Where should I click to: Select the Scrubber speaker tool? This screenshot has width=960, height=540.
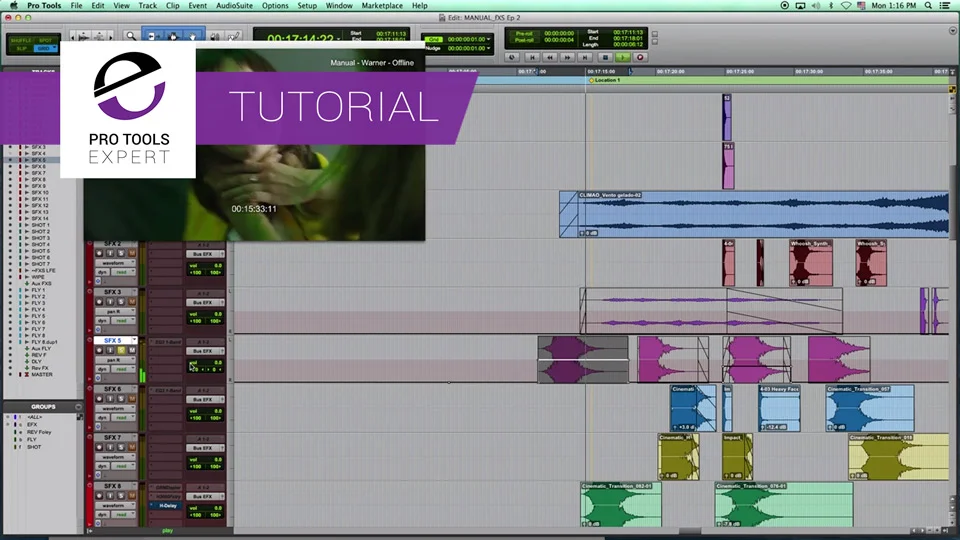[x=215, y=37]
